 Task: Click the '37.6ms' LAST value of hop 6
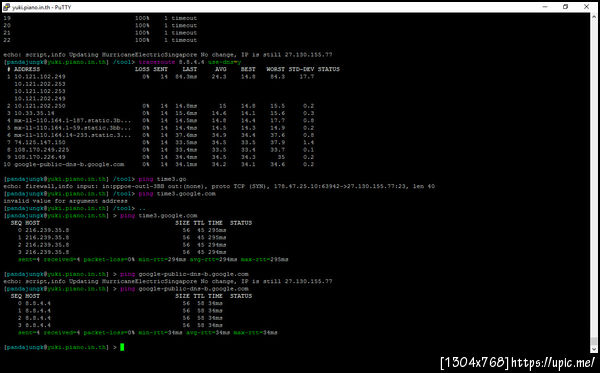pyautogui.click(x=186, y=135)
